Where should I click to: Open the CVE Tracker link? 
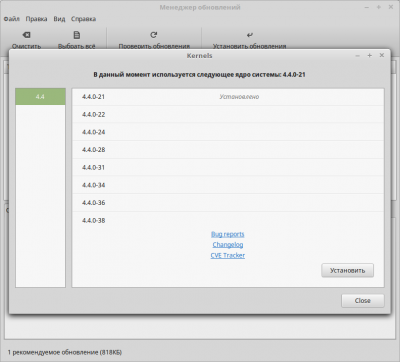tap(228, 255)
